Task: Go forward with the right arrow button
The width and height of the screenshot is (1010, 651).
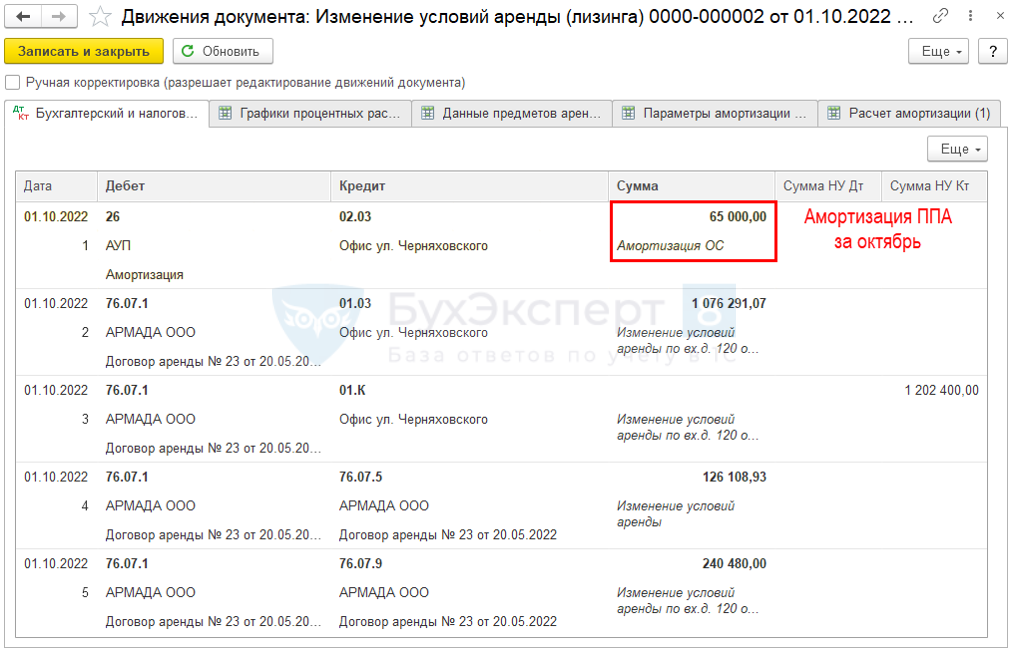Action: (59, 17)
